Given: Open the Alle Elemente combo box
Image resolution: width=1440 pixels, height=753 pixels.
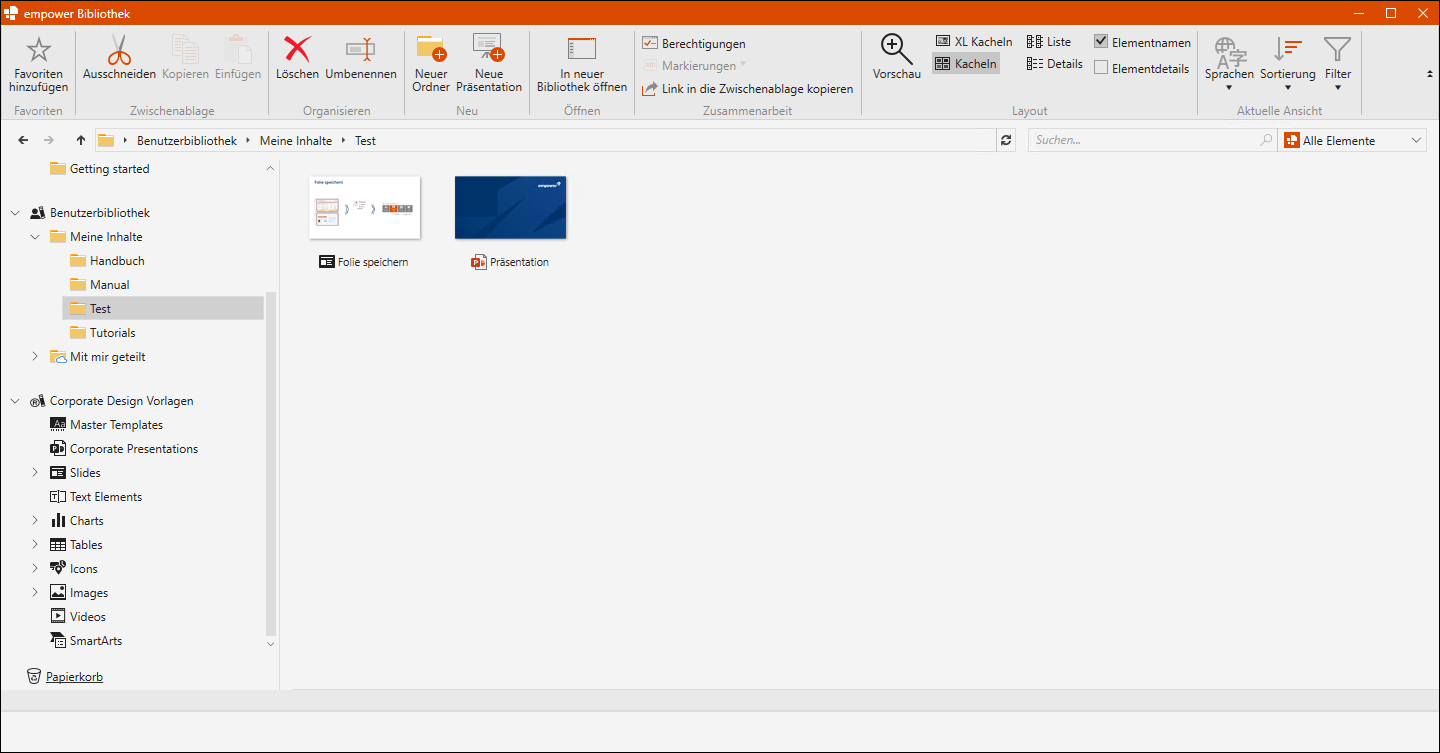Looking at the screenshot, I should tap(1352, 141).
